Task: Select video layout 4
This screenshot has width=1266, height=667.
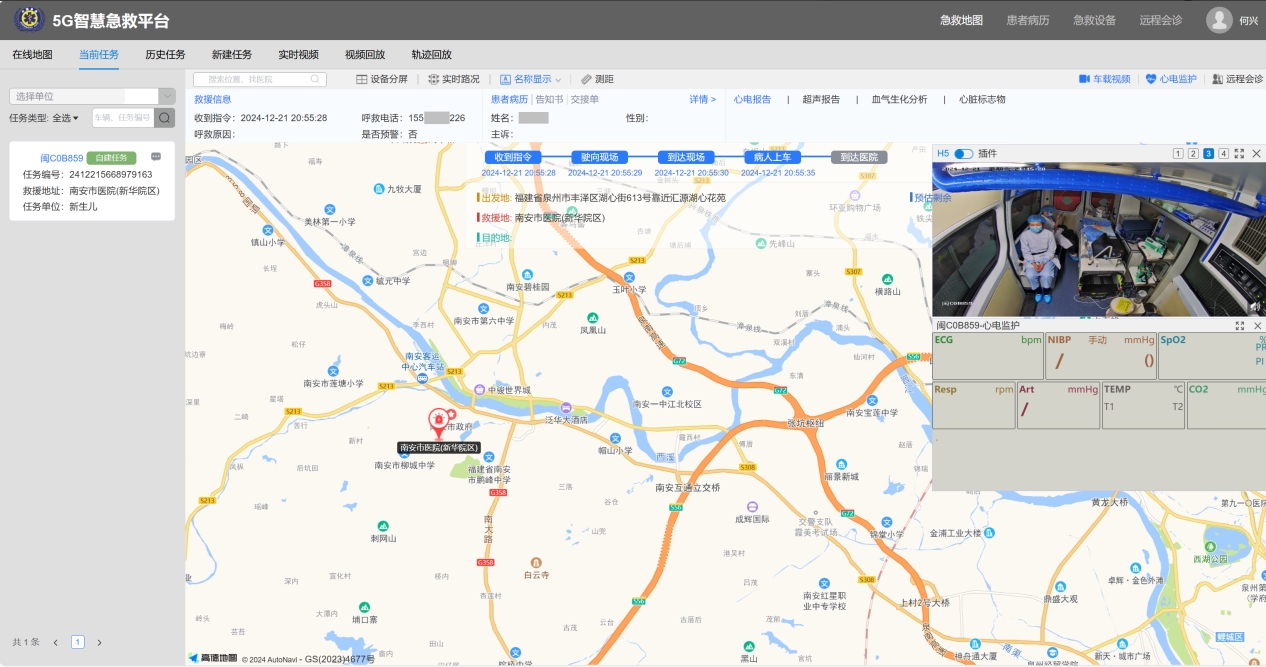Action: [1223, 154]
